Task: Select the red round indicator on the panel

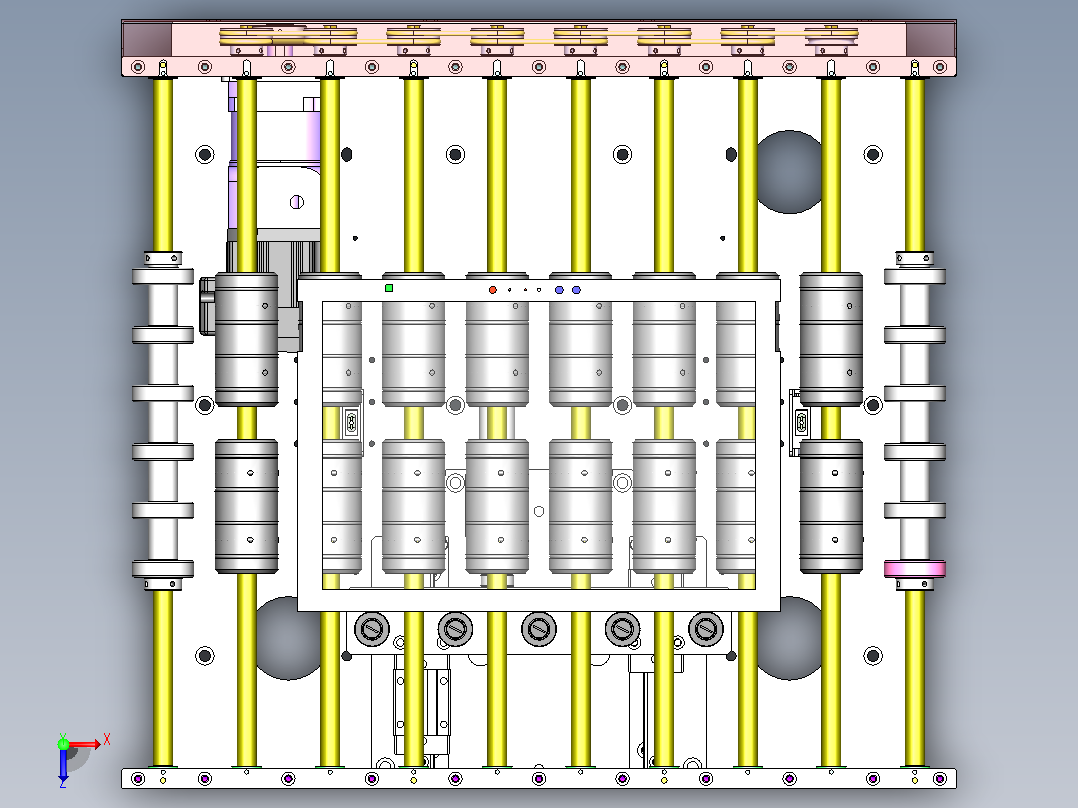Action: click(493, 290)
